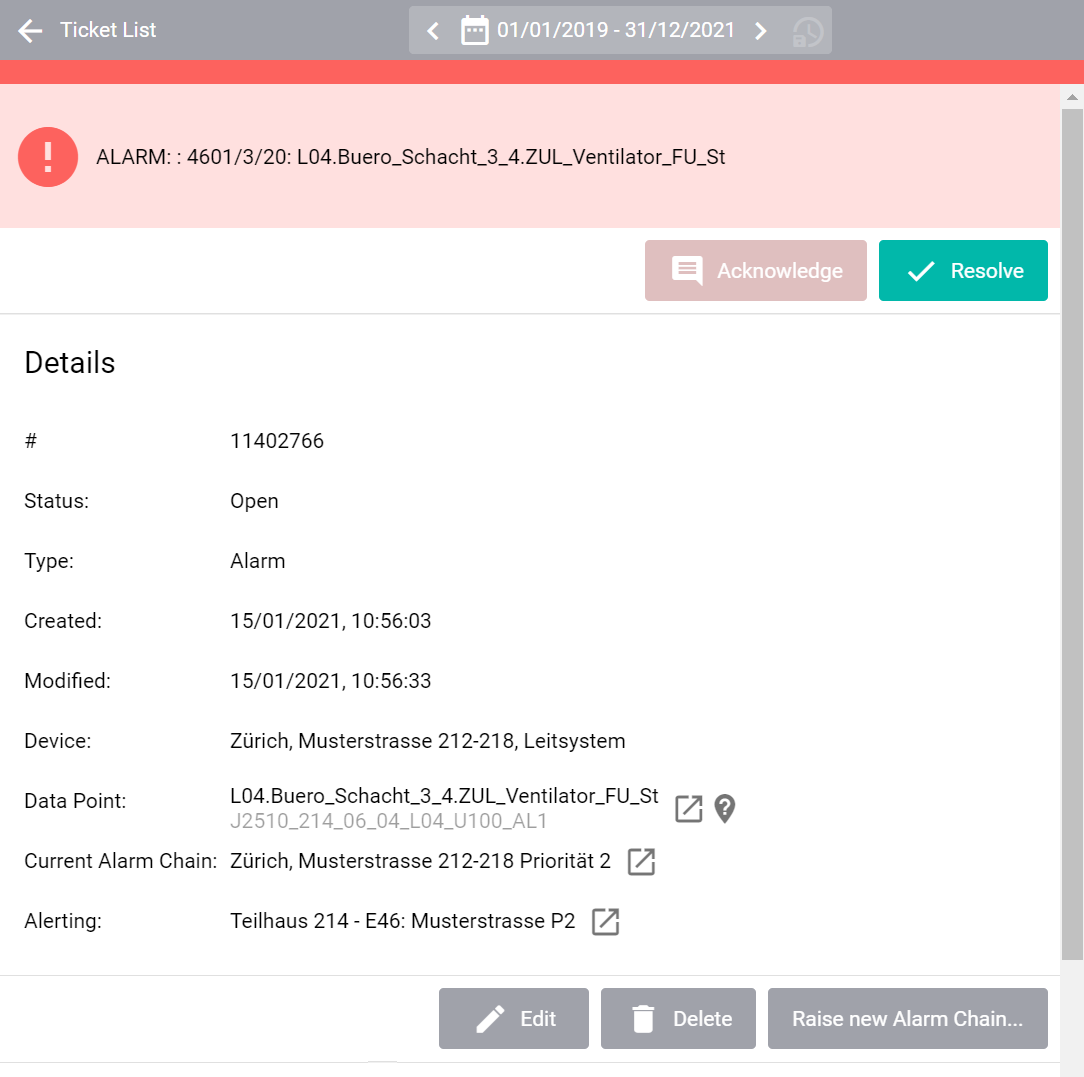Acknowledge the alarm ticket
1084x1077 pixels.
pos(756,270)
